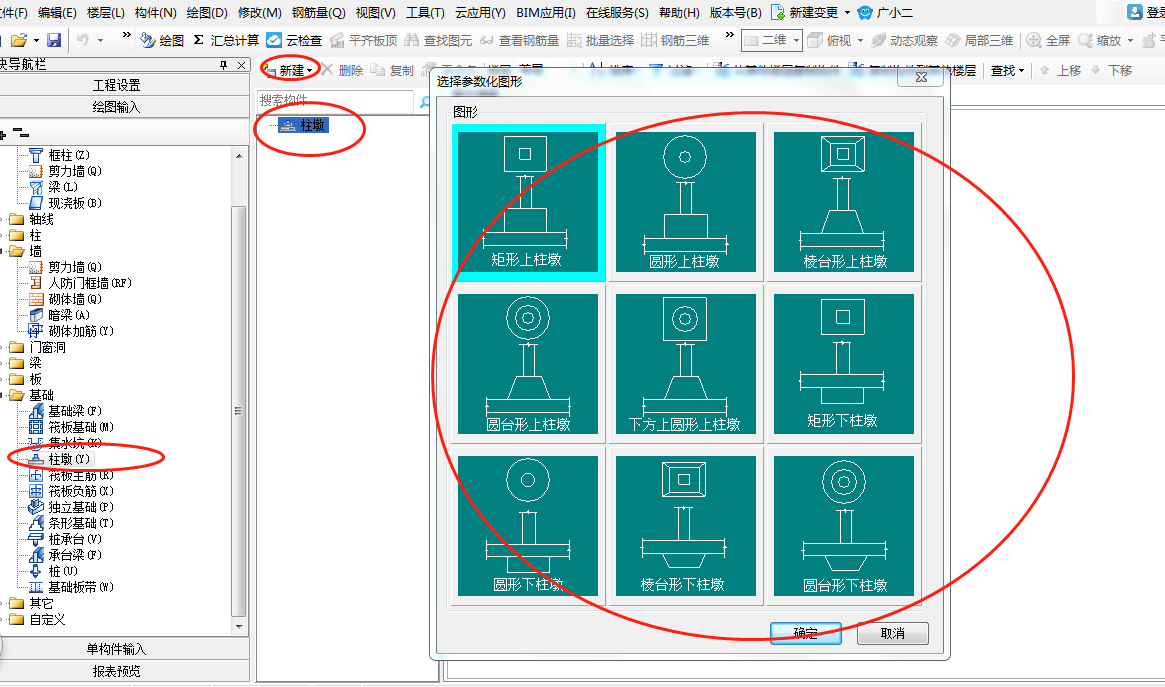This screenshot has height=687, width=1165.
Task: Click the 搜索构件 search input field
Action: coord(335,100)
